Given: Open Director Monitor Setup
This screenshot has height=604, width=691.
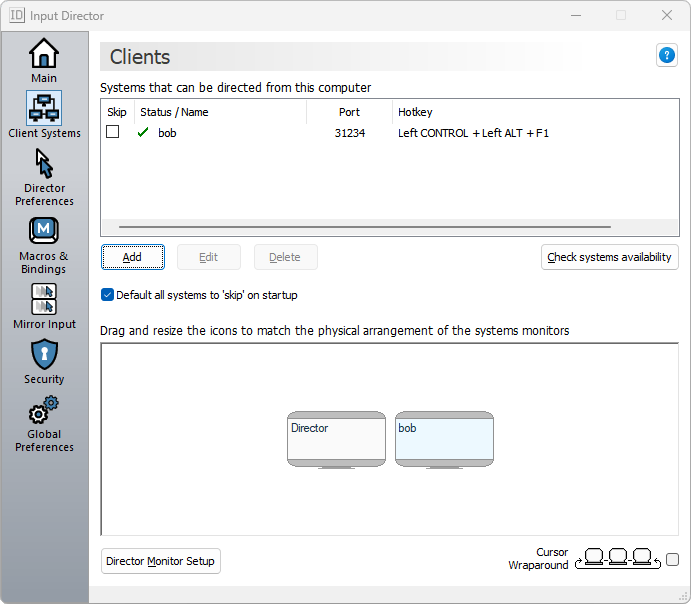Looking at the screenshot, I should coord(161,561).
